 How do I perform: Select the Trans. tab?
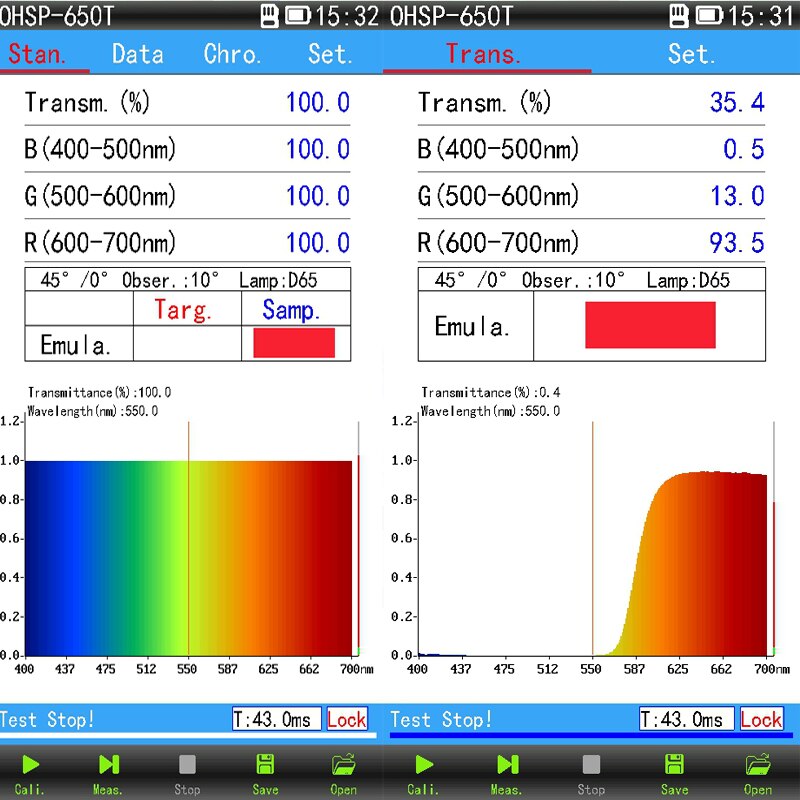click(x=483, y=54)
